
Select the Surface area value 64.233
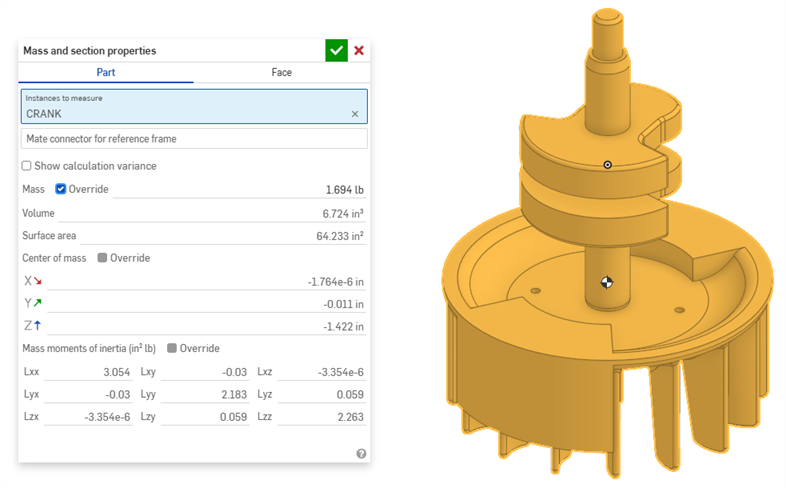coord(339,236)
